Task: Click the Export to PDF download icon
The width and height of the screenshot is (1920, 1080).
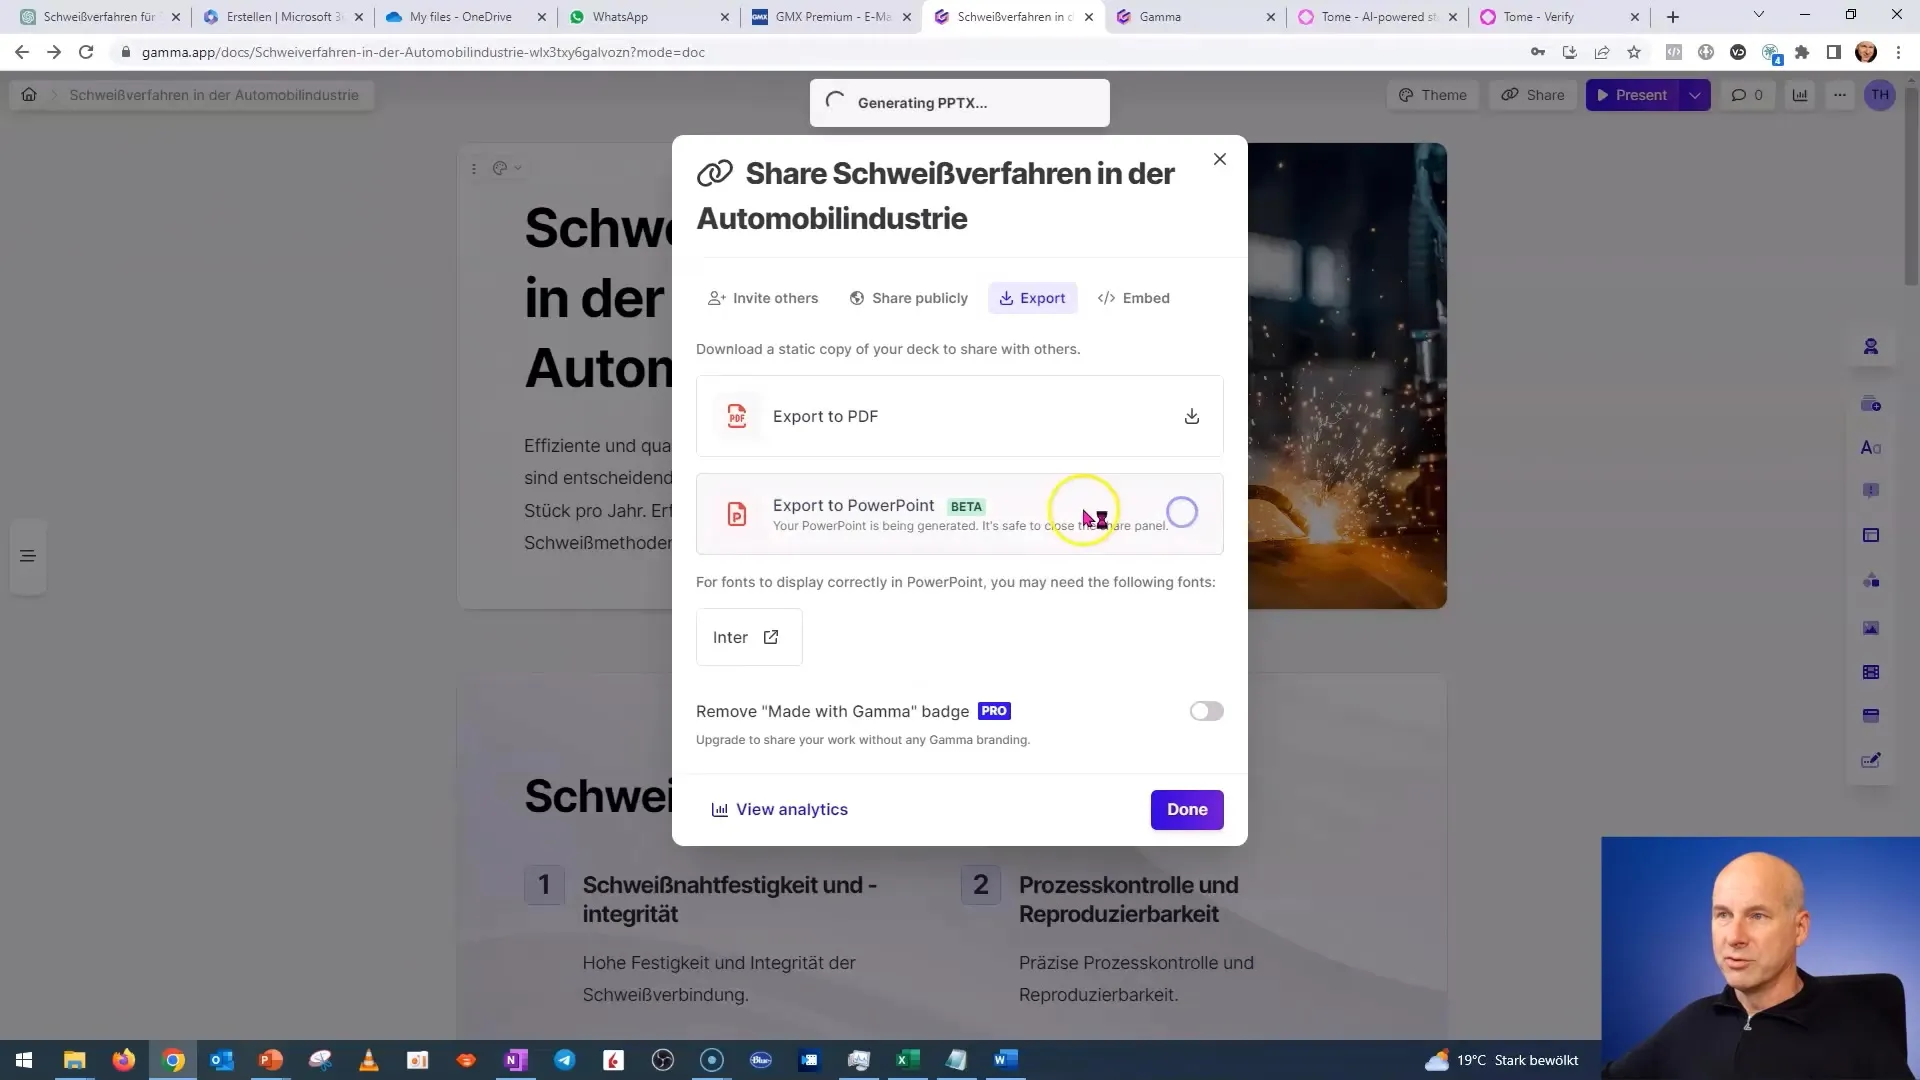Action: point(1189,415)
